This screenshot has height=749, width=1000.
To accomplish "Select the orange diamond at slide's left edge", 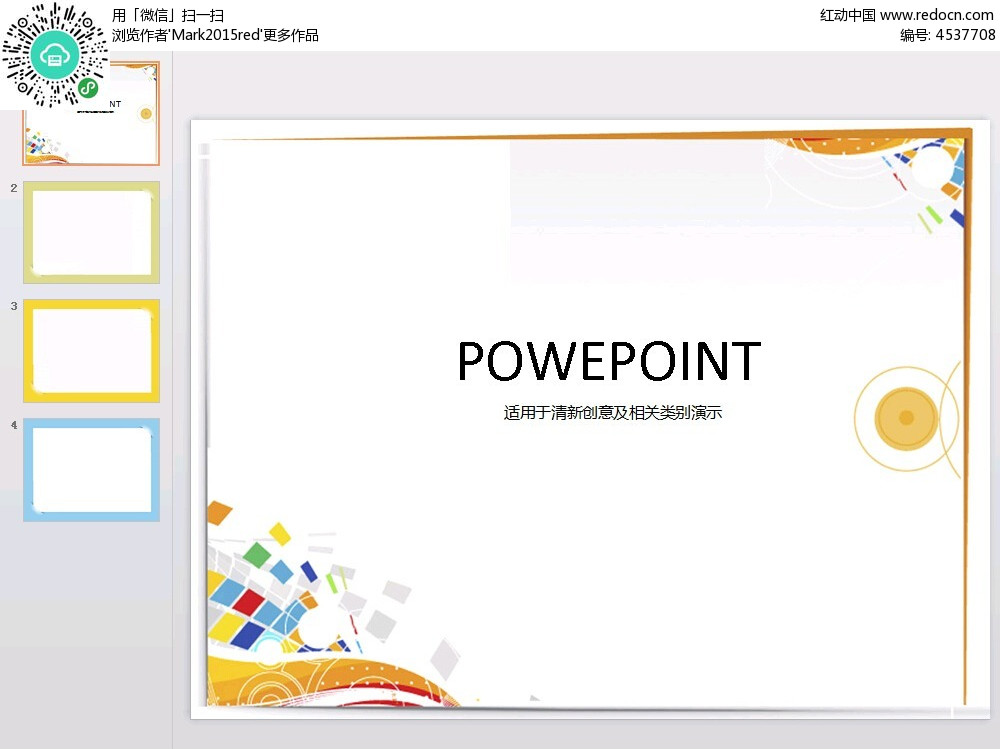I will coord(219,513).
